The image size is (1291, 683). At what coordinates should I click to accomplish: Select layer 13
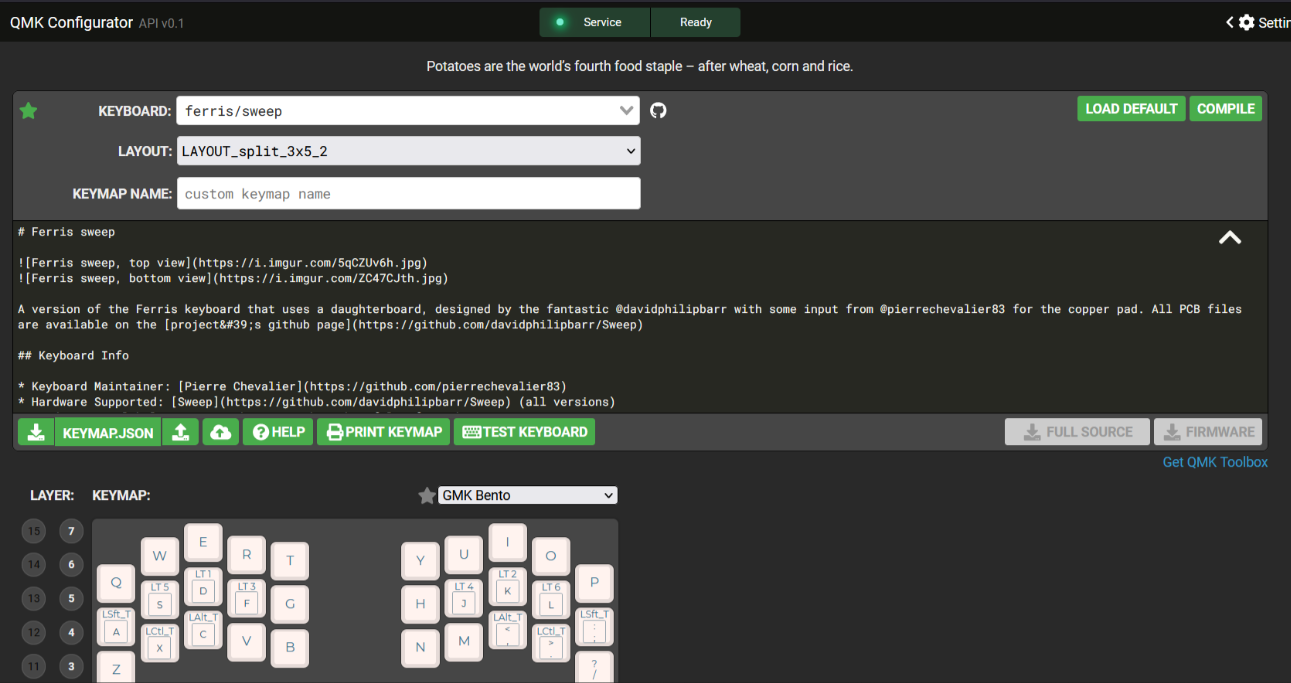click(x=35, y=599)
